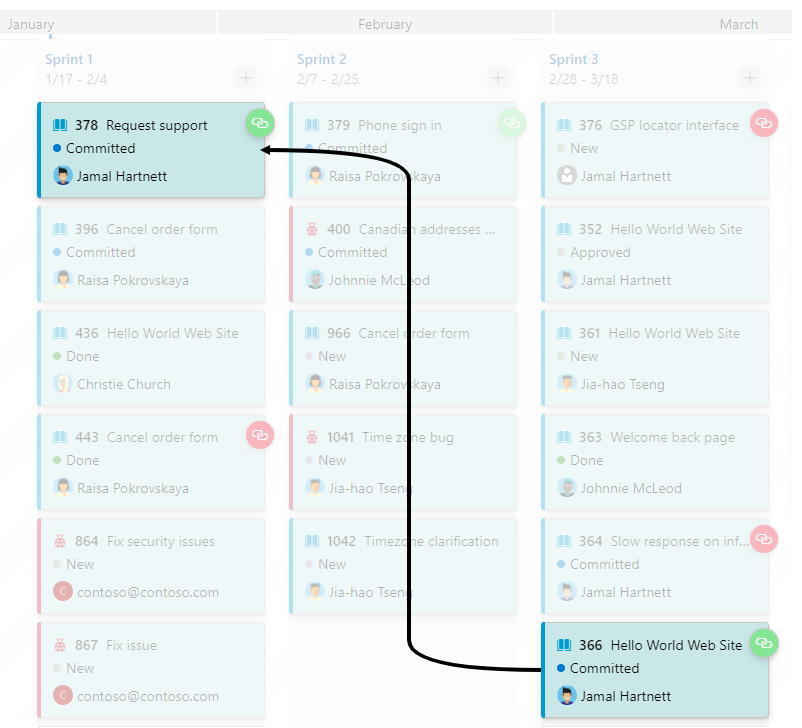Open the Sprint 1 heading link
Image resolution: width=802 pixels, height=728 pixels.
tap(69, 59)
